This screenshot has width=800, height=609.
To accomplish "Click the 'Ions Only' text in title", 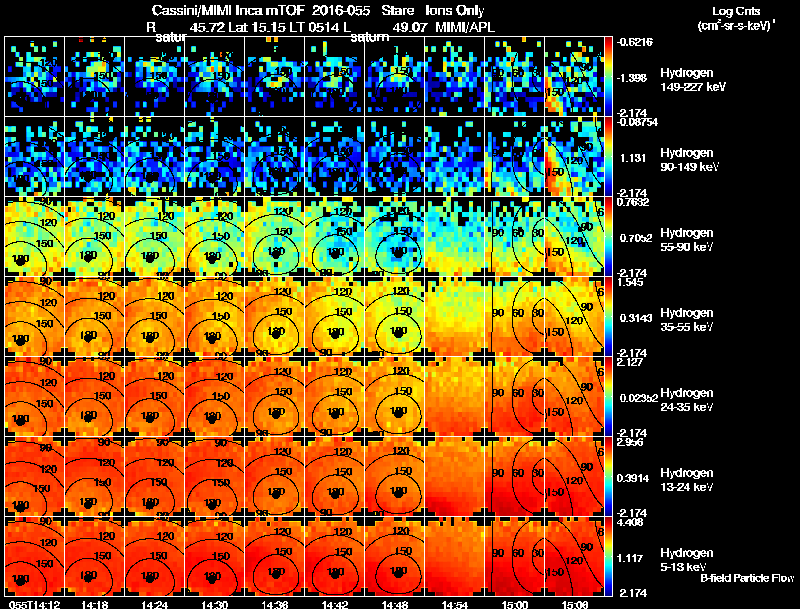I will [x=455, y=11].
